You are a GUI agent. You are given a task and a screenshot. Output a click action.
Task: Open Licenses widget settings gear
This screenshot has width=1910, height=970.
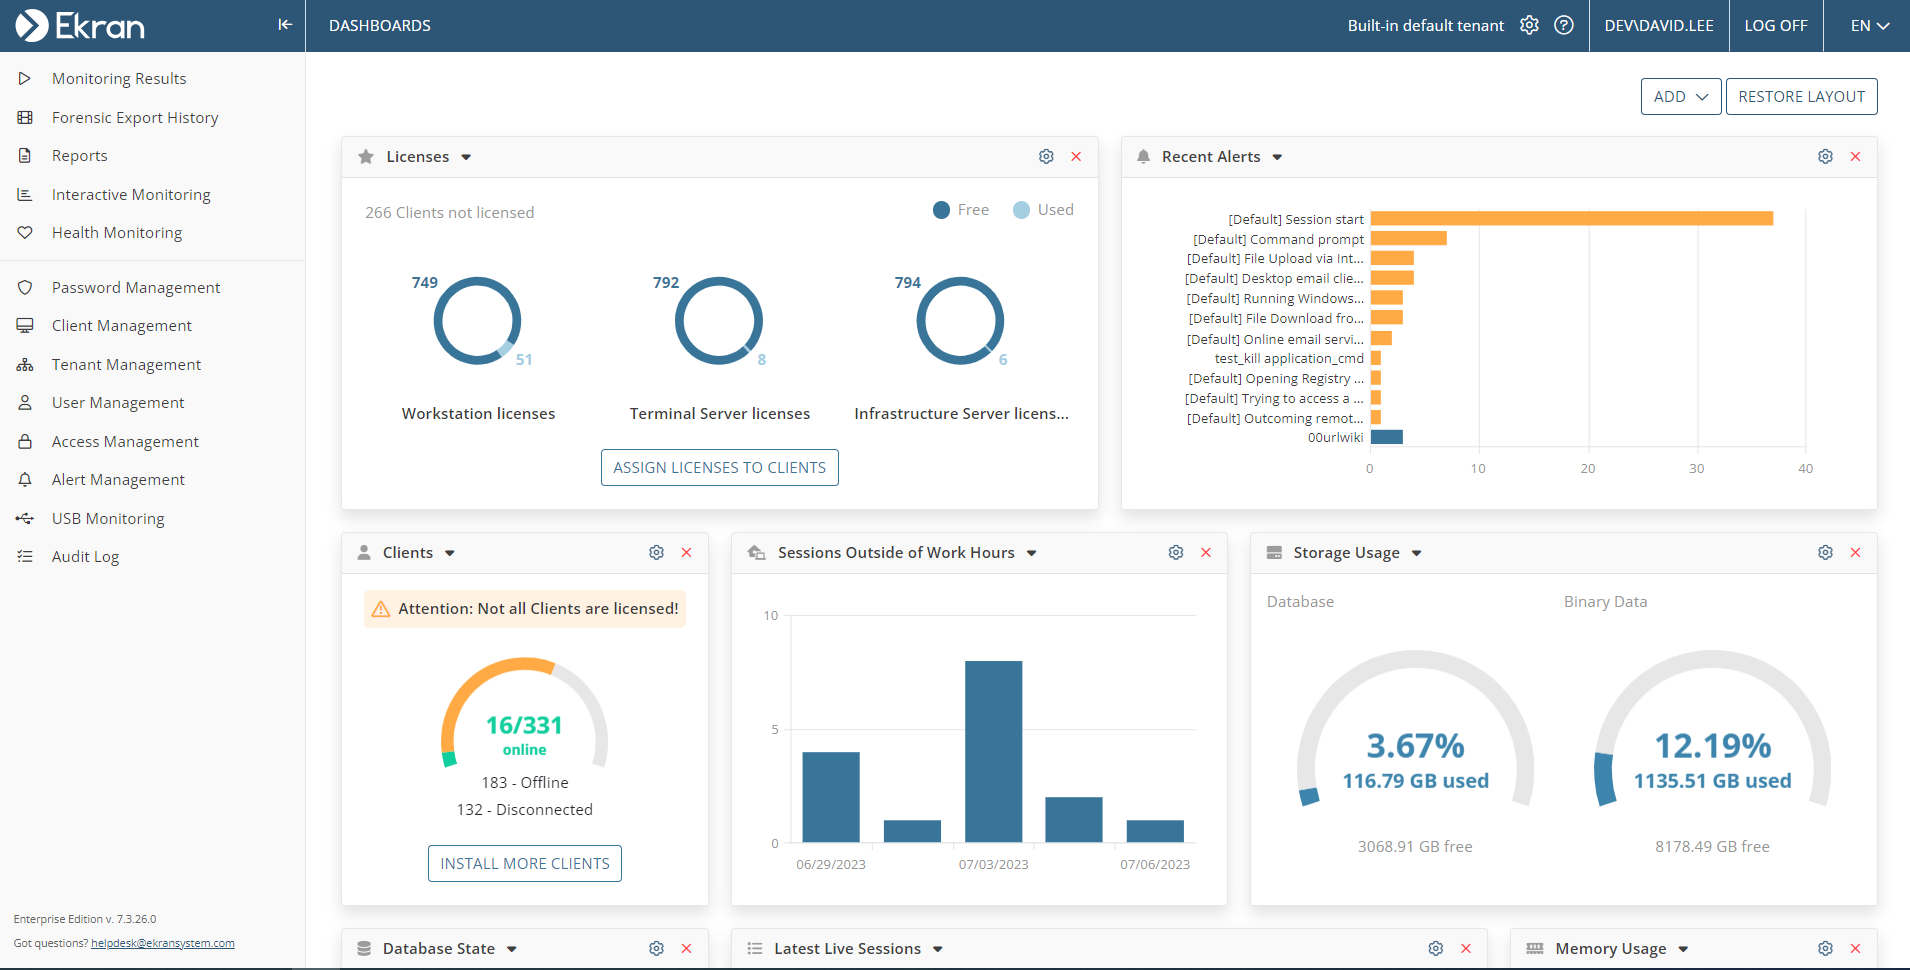[1046, 157]
